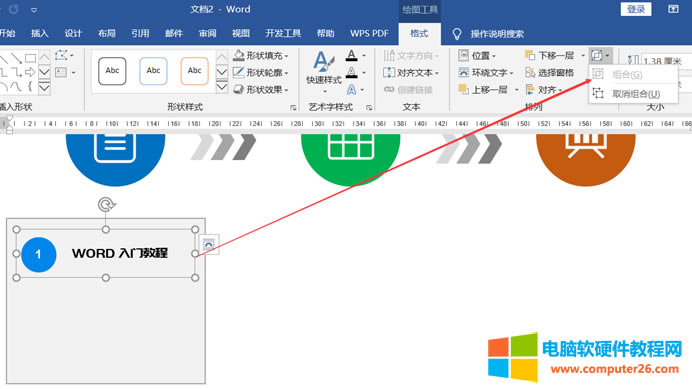The height and width of the screenshot is (389, 692).
Task: Open the 引用 tab
Action: 140,34
